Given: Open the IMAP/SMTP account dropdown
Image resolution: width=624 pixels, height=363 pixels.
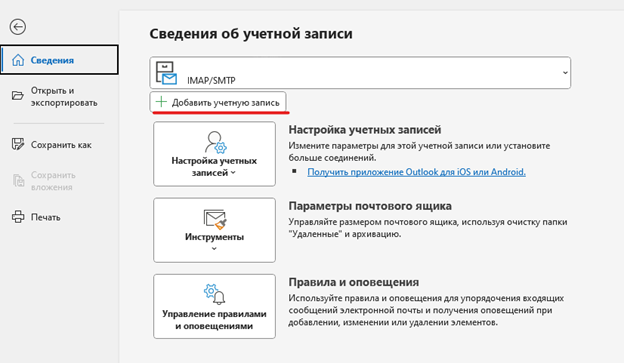Looking at the screenshot, I should (360, 72).
